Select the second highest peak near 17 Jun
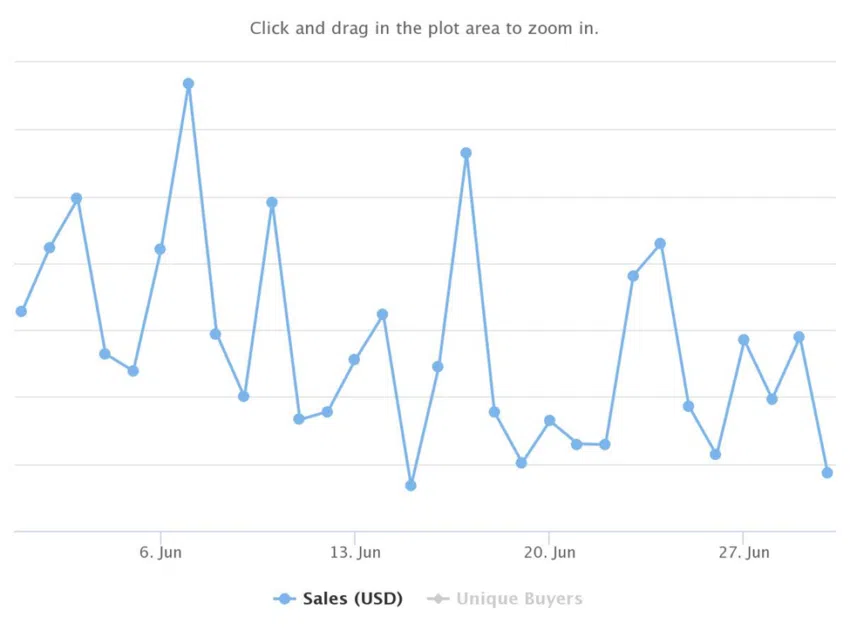Screen dimensions: 850x637 click(466, 153)
